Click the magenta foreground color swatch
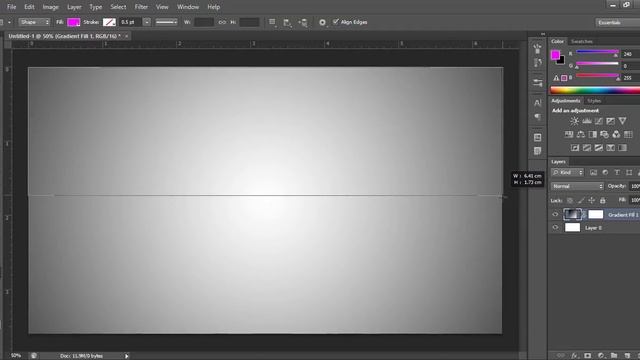This screenshot has width=640, height=360. [x=555, y=55]
